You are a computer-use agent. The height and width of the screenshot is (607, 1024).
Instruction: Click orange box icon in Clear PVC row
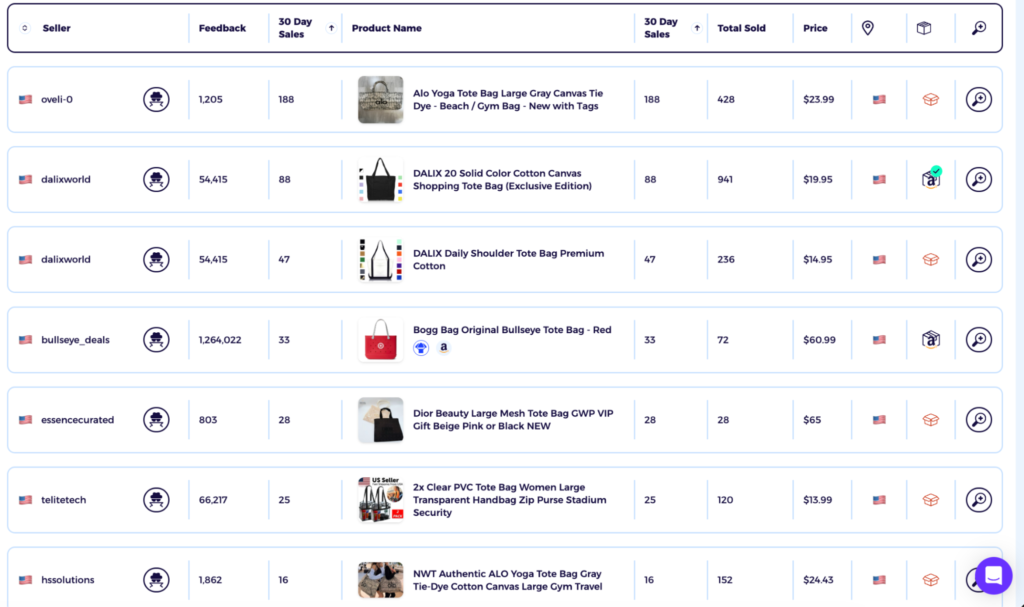coord(931,500)
